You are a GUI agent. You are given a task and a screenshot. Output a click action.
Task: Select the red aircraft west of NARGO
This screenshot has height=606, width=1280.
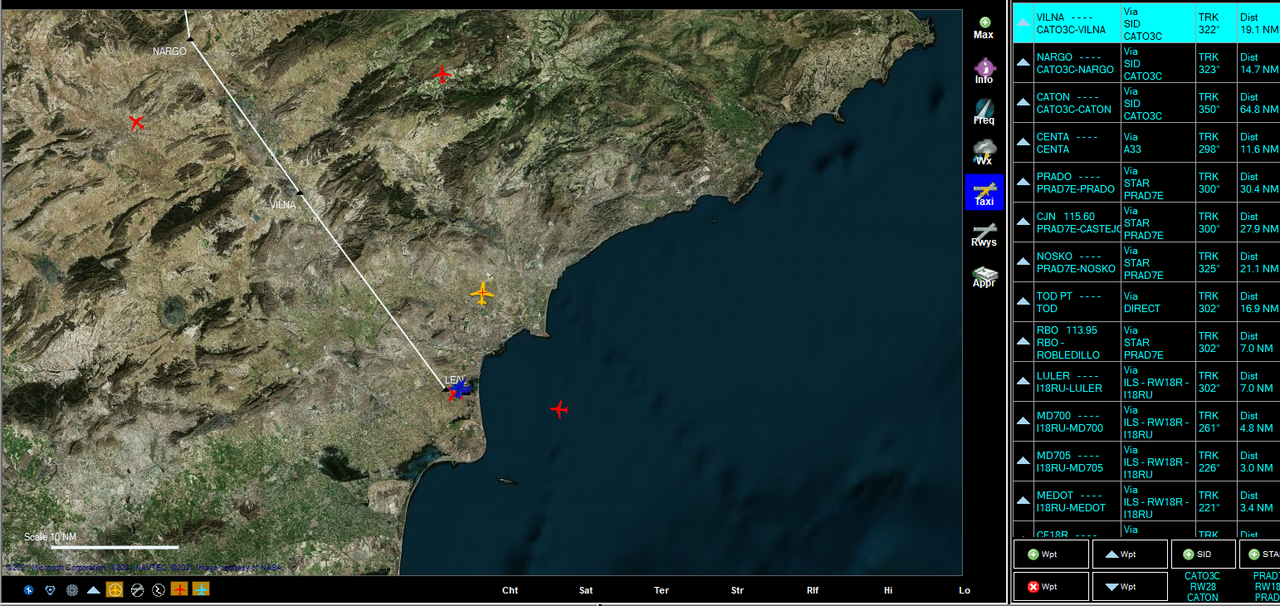click(x=137, y=123)
